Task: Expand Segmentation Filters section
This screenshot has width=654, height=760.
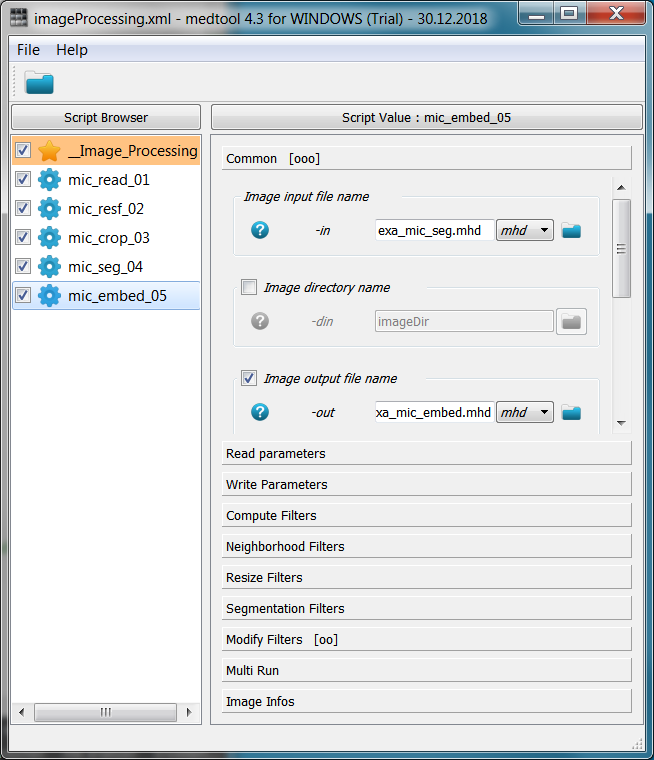Action: (427, 608)
